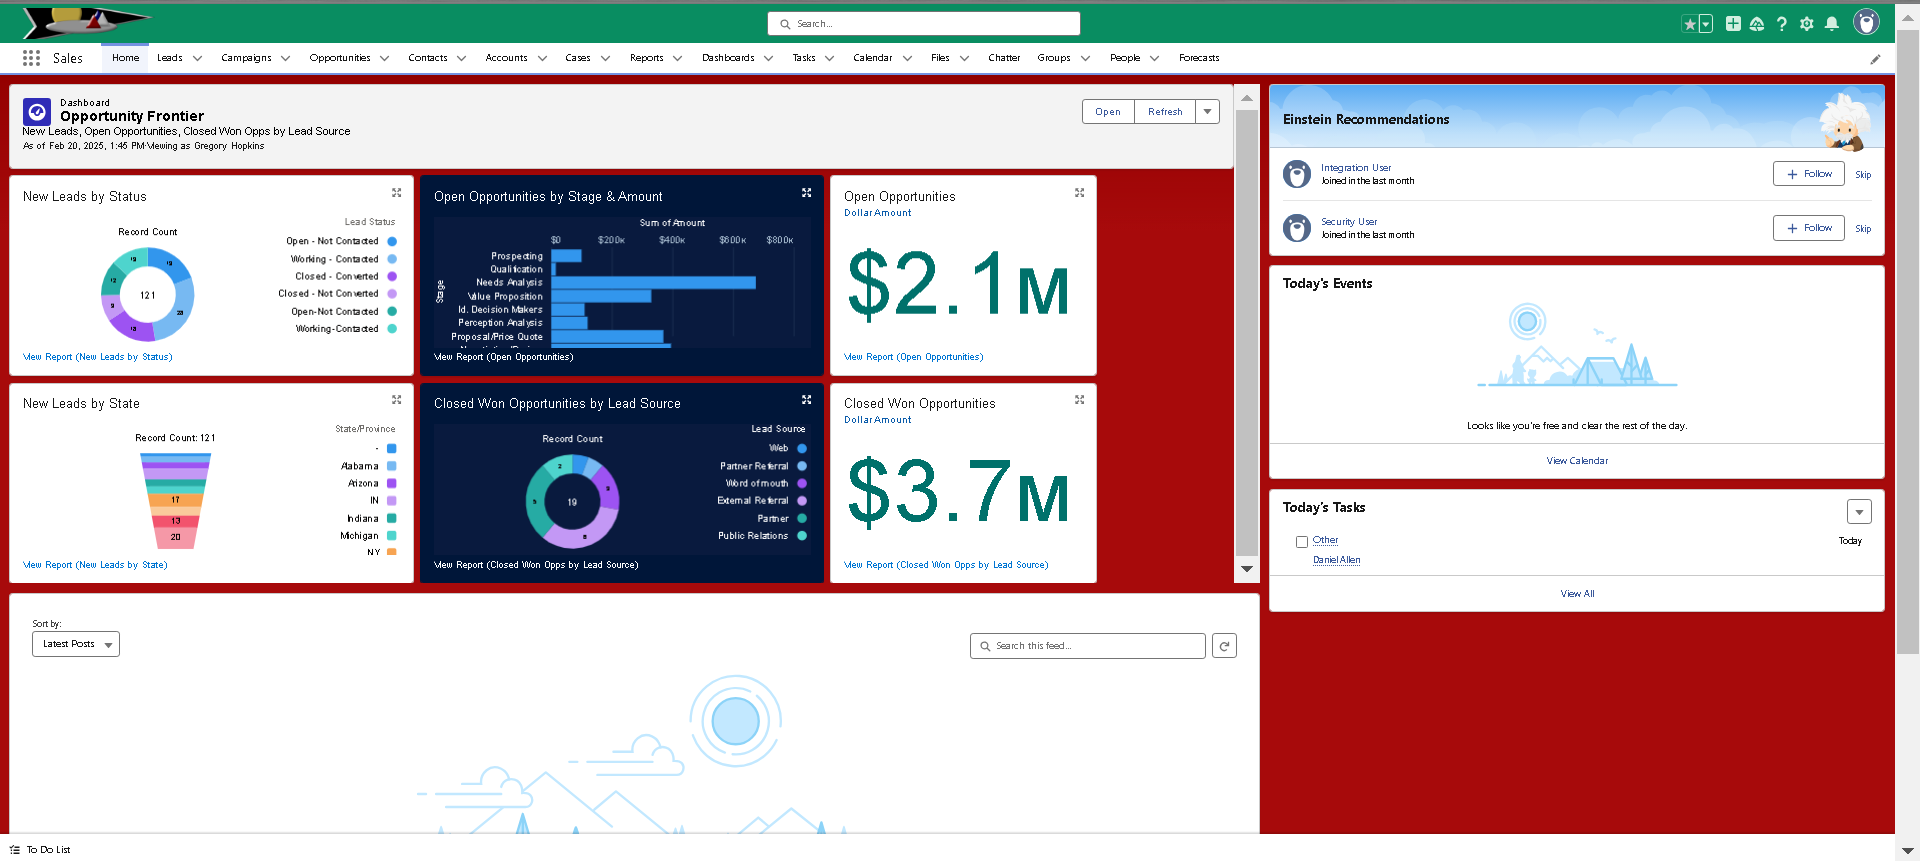The width and height of the screenshot is (1920, 861).
Task: Open the Setup gear icon
Action: [1806, 24]
